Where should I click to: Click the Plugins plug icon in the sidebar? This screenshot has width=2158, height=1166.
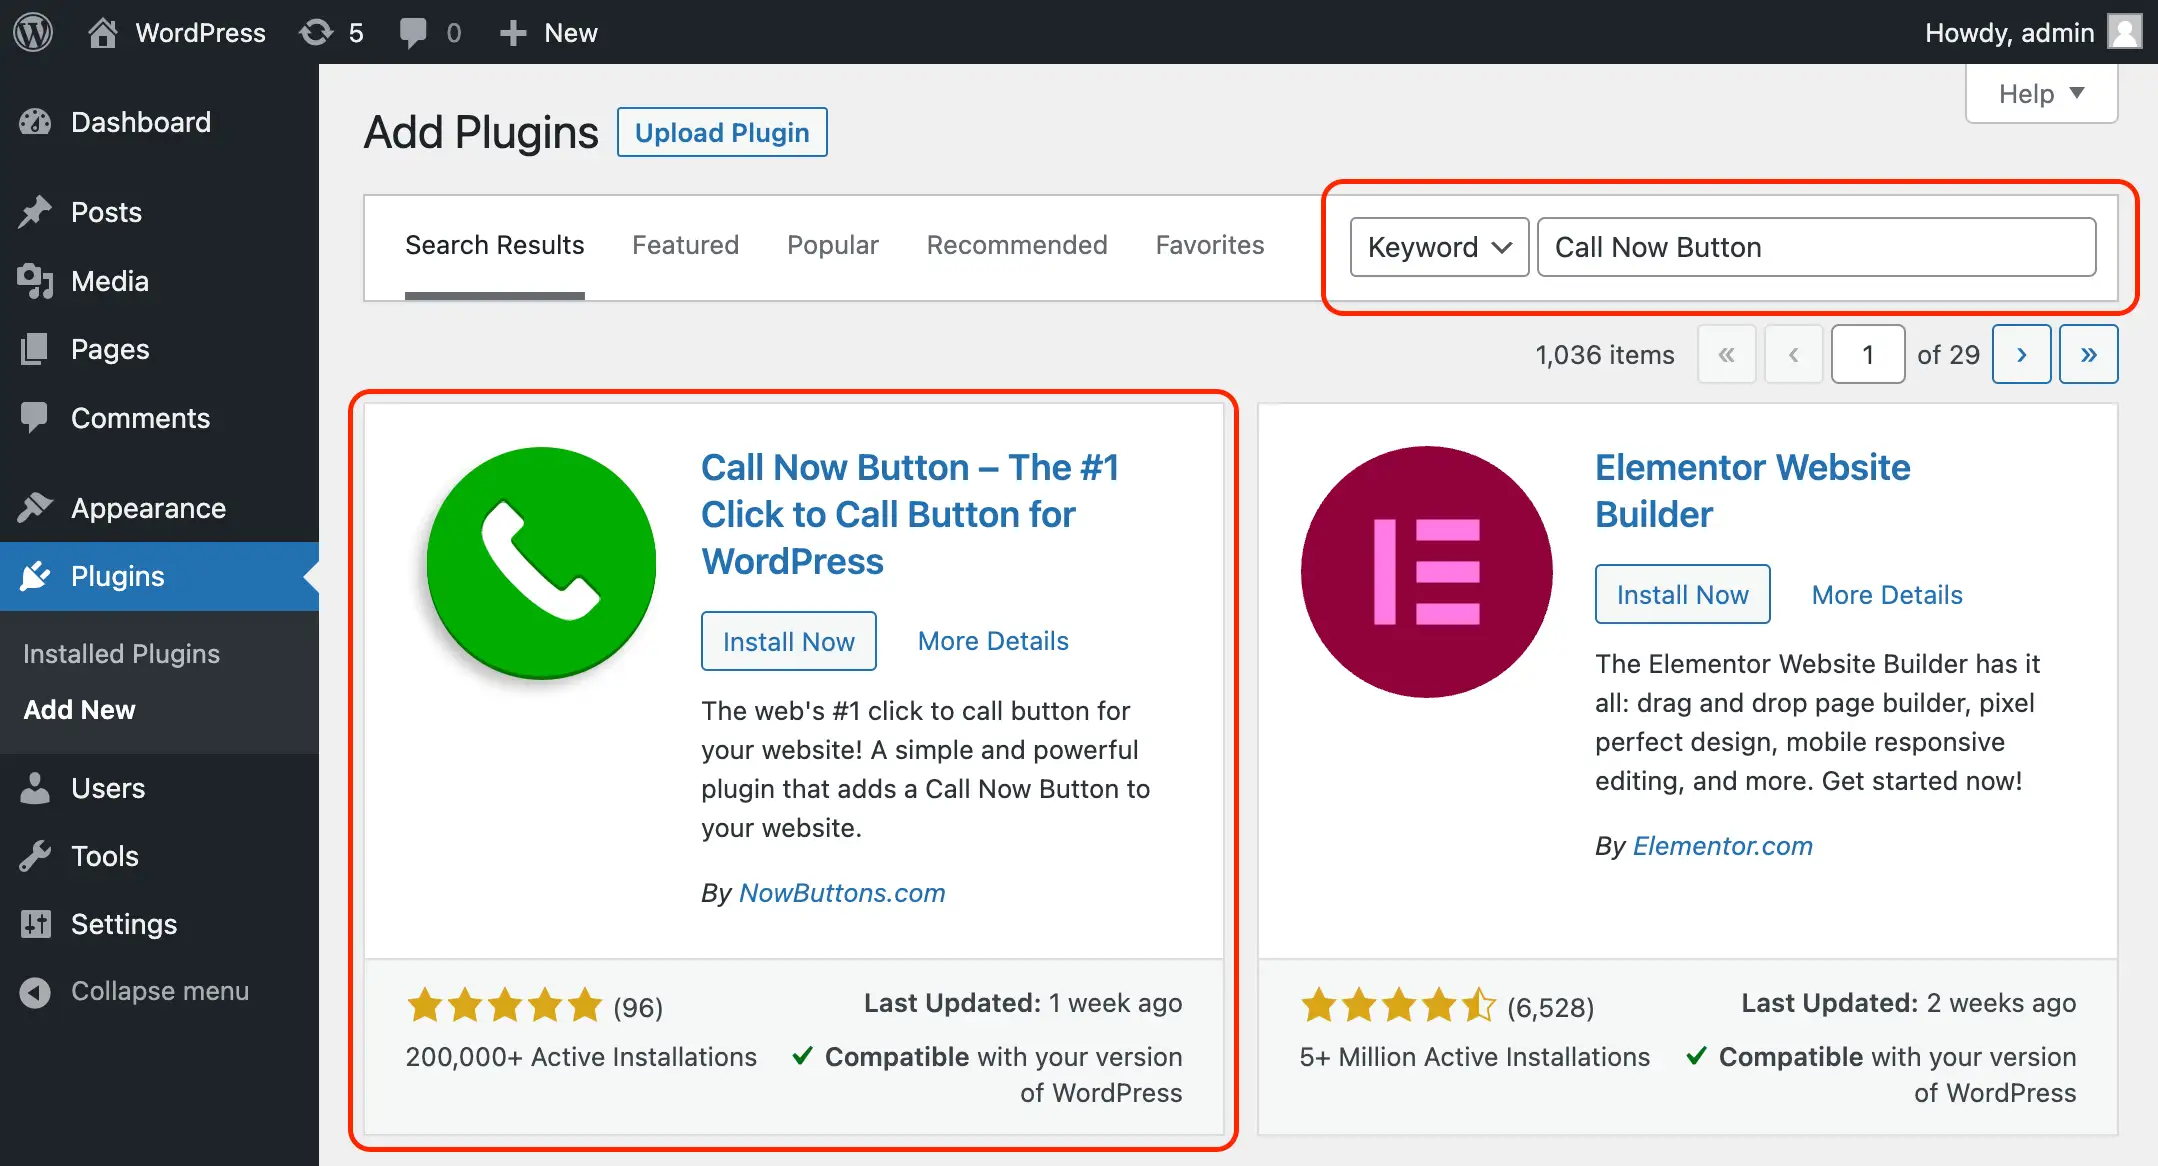click(35, 576)
